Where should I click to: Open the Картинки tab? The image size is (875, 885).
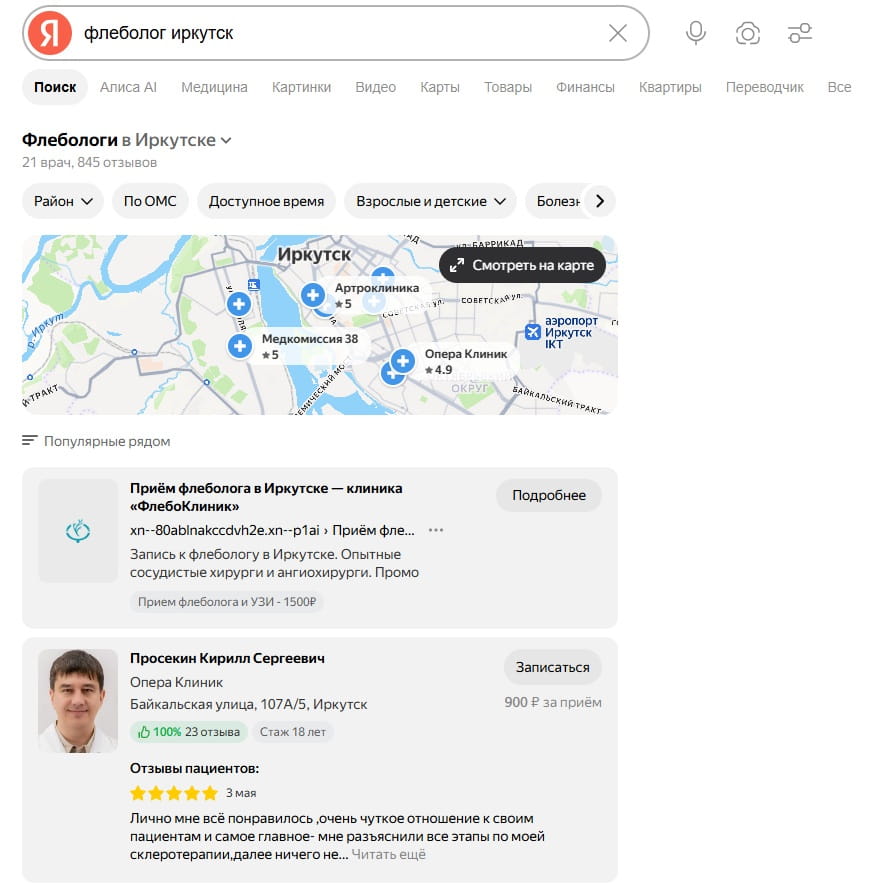301,87
